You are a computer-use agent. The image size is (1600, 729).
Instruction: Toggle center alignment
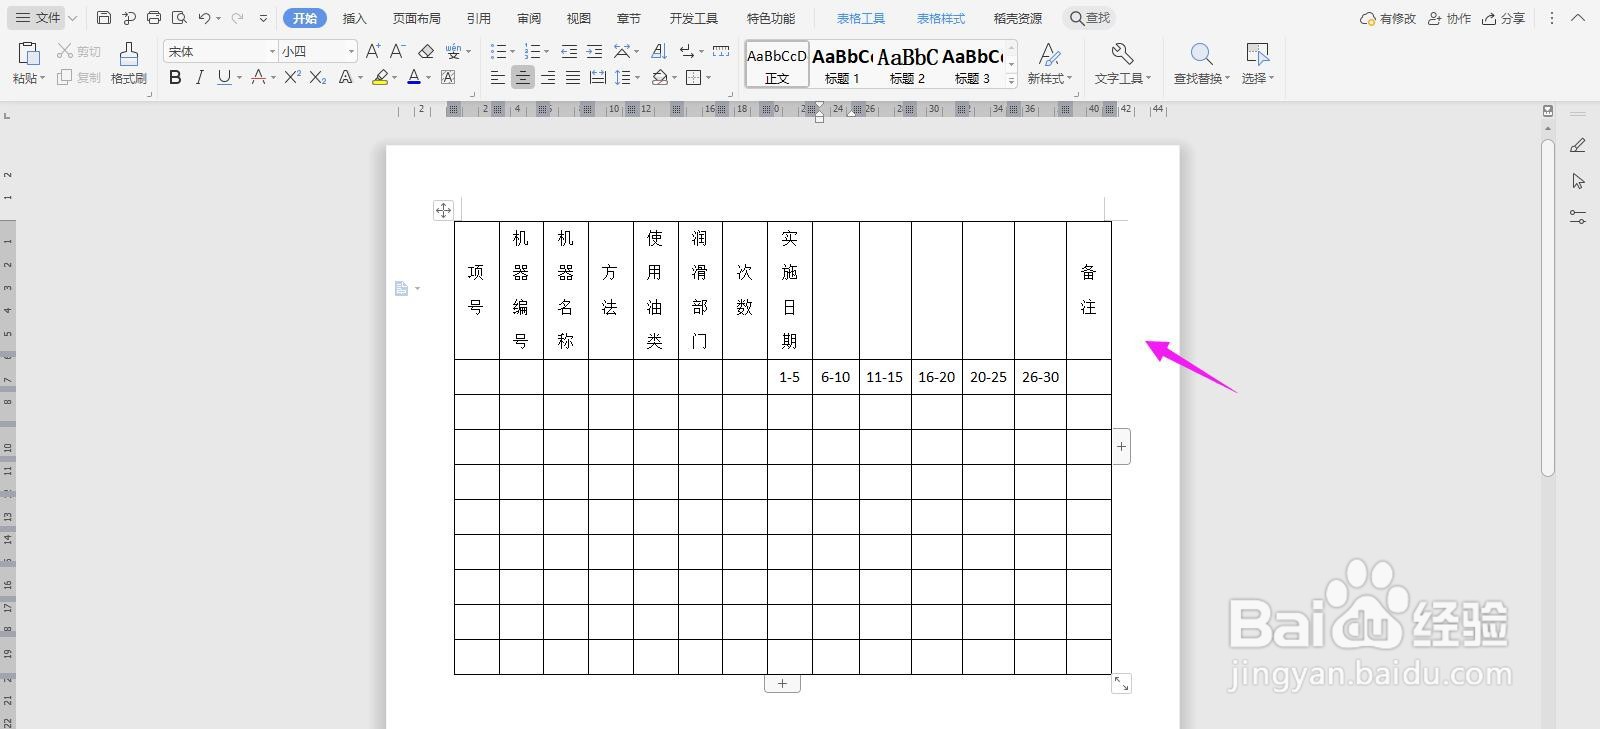coord(522,77)
